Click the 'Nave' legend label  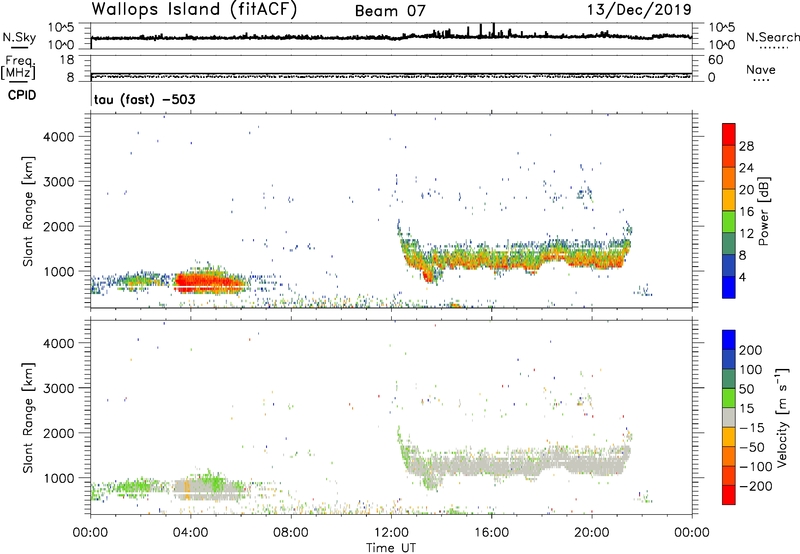pos(761,70)
